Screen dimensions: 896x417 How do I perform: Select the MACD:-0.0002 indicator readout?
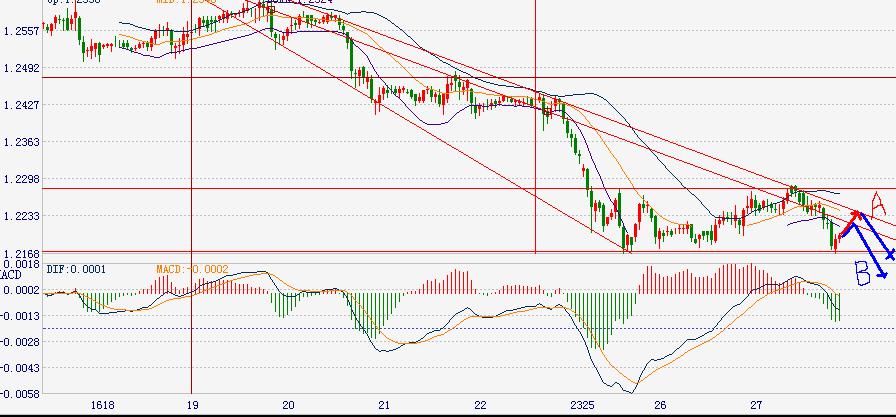(193, 269)
